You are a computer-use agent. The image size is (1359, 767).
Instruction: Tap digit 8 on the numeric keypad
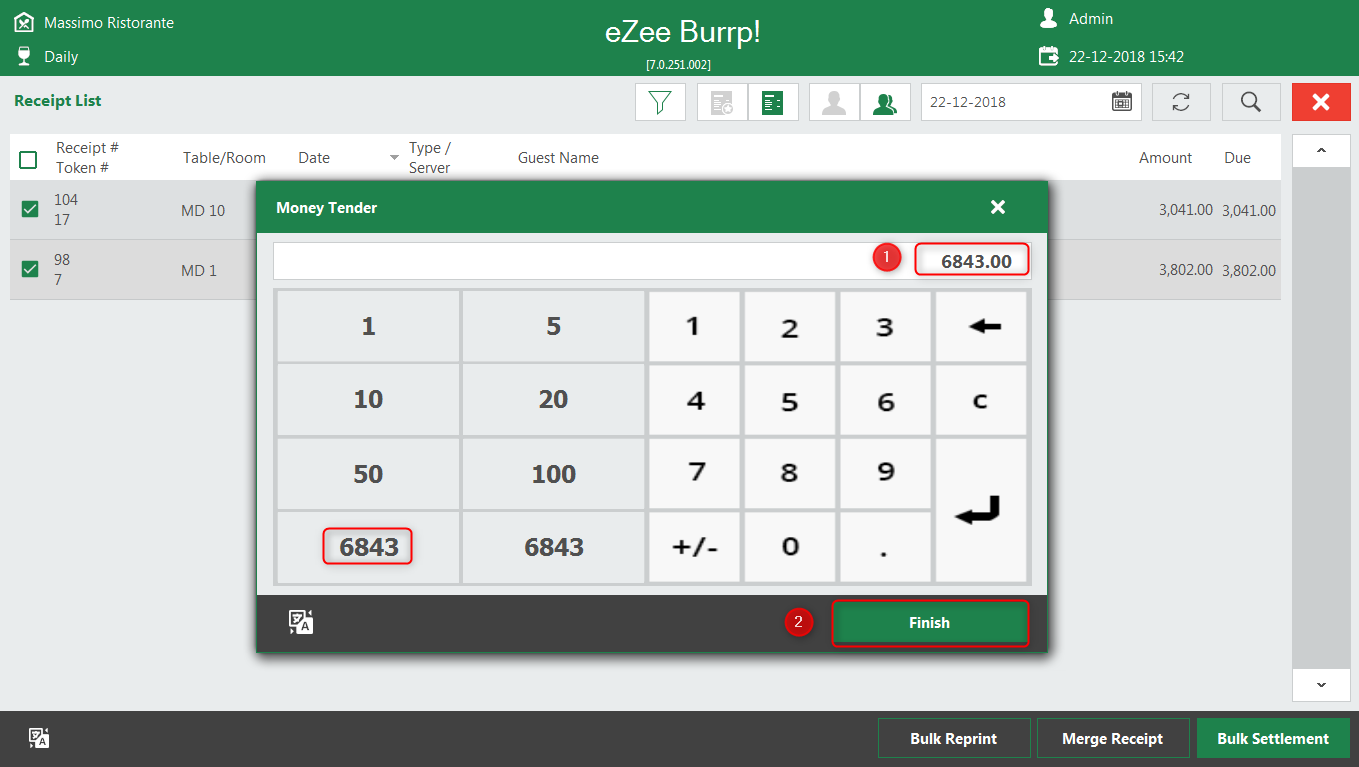click(789, 473)
